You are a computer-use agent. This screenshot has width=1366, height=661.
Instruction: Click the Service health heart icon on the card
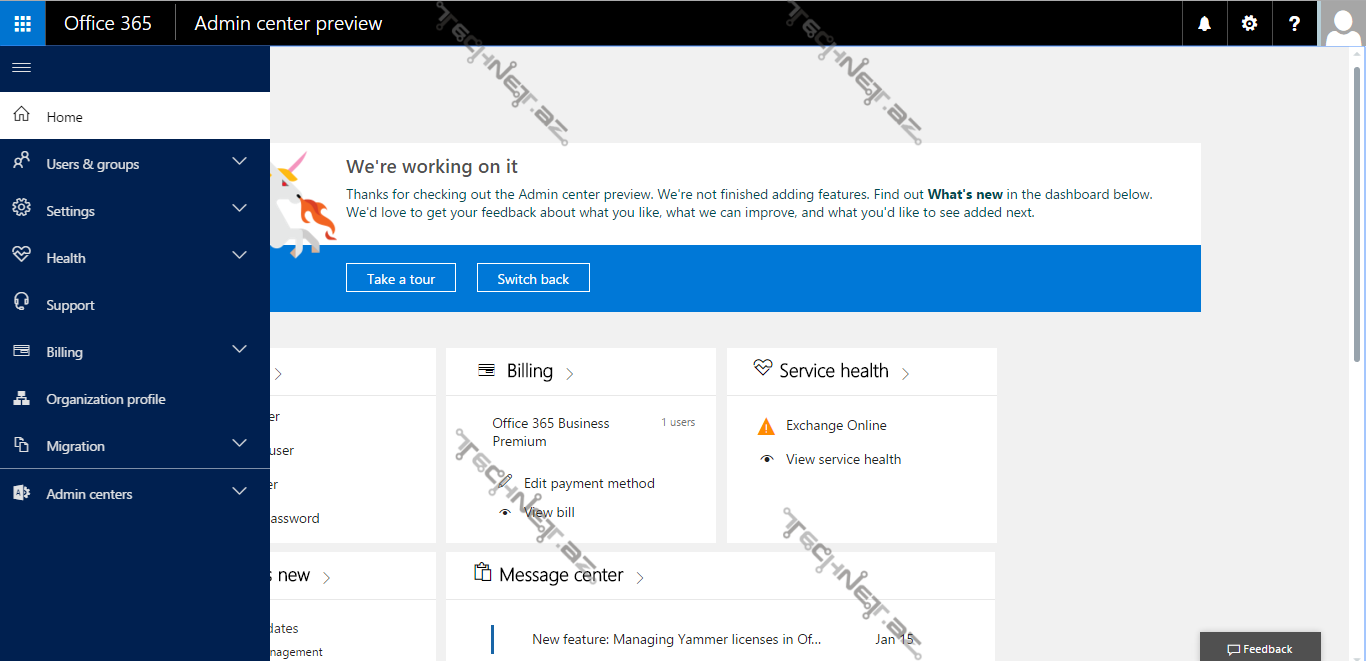click(x=762, y=370)
